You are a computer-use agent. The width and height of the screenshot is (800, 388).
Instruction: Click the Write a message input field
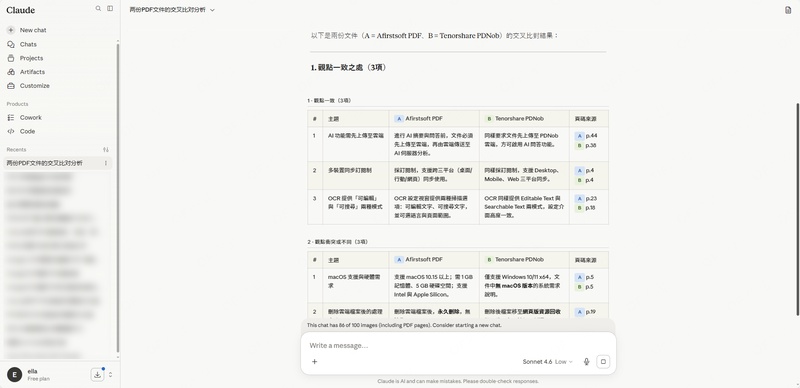[x=458, y=346]
